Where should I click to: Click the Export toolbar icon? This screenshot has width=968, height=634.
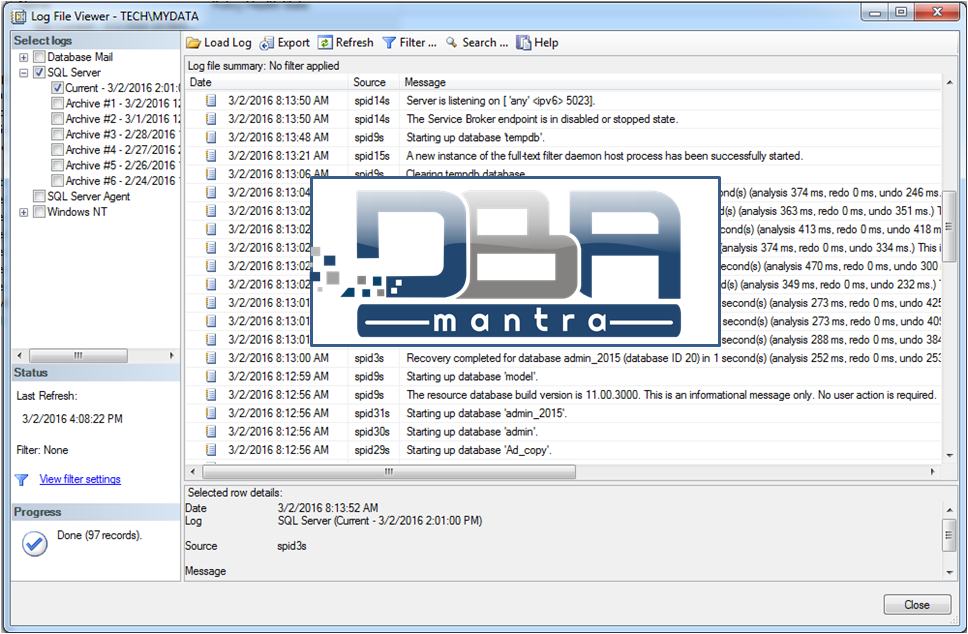[267, 43]
